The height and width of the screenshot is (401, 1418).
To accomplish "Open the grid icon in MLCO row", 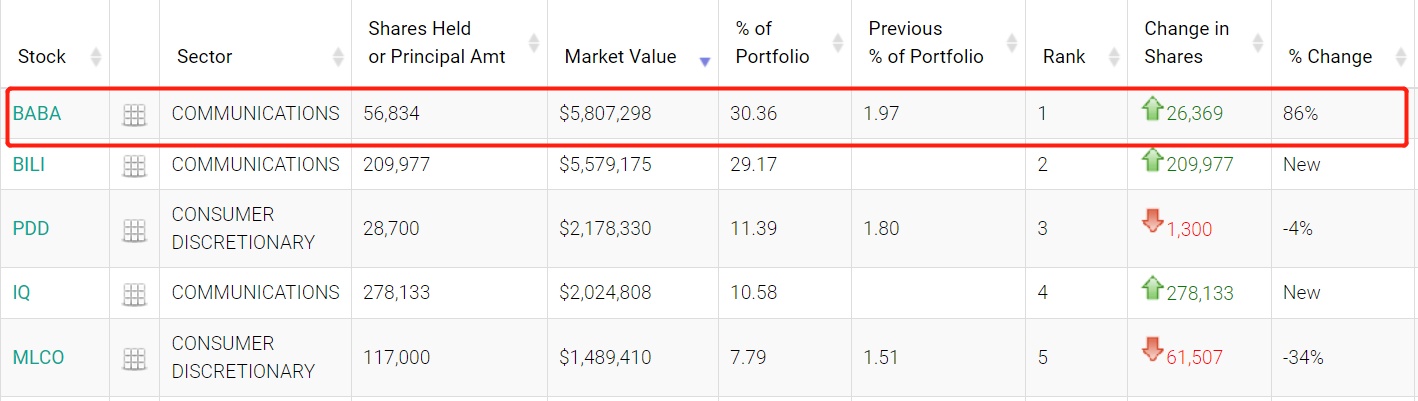I will 134,358.
